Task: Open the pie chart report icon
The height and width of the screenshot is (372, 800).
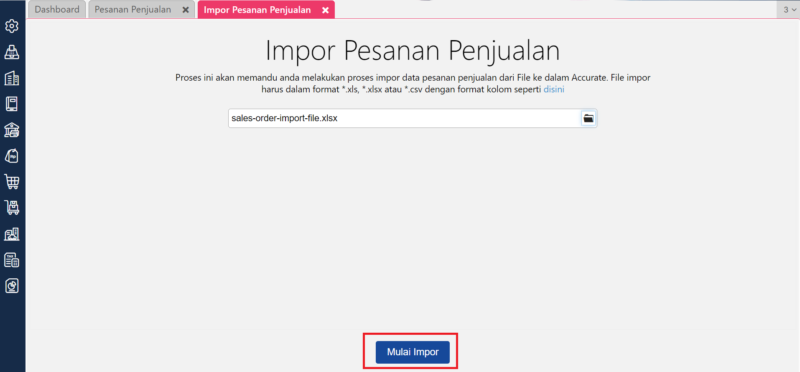Action: [x=11, y=286]
